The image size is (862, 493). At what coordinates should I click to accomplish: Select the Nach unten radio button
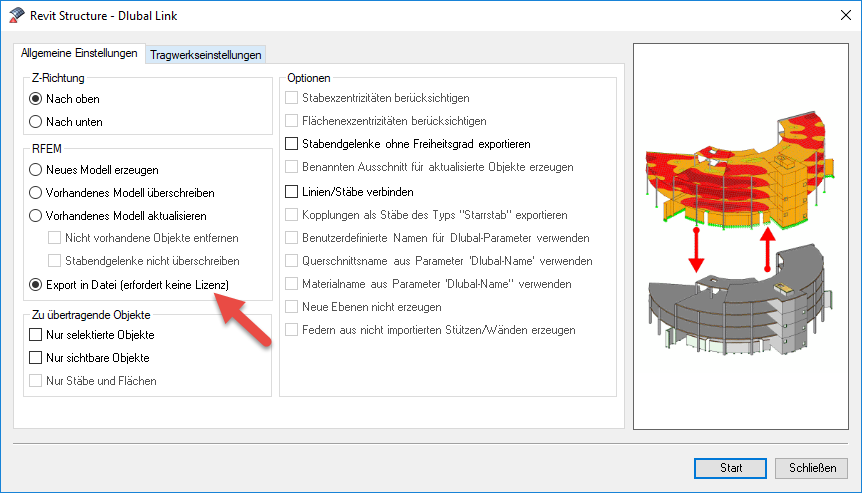pos(35,121)
